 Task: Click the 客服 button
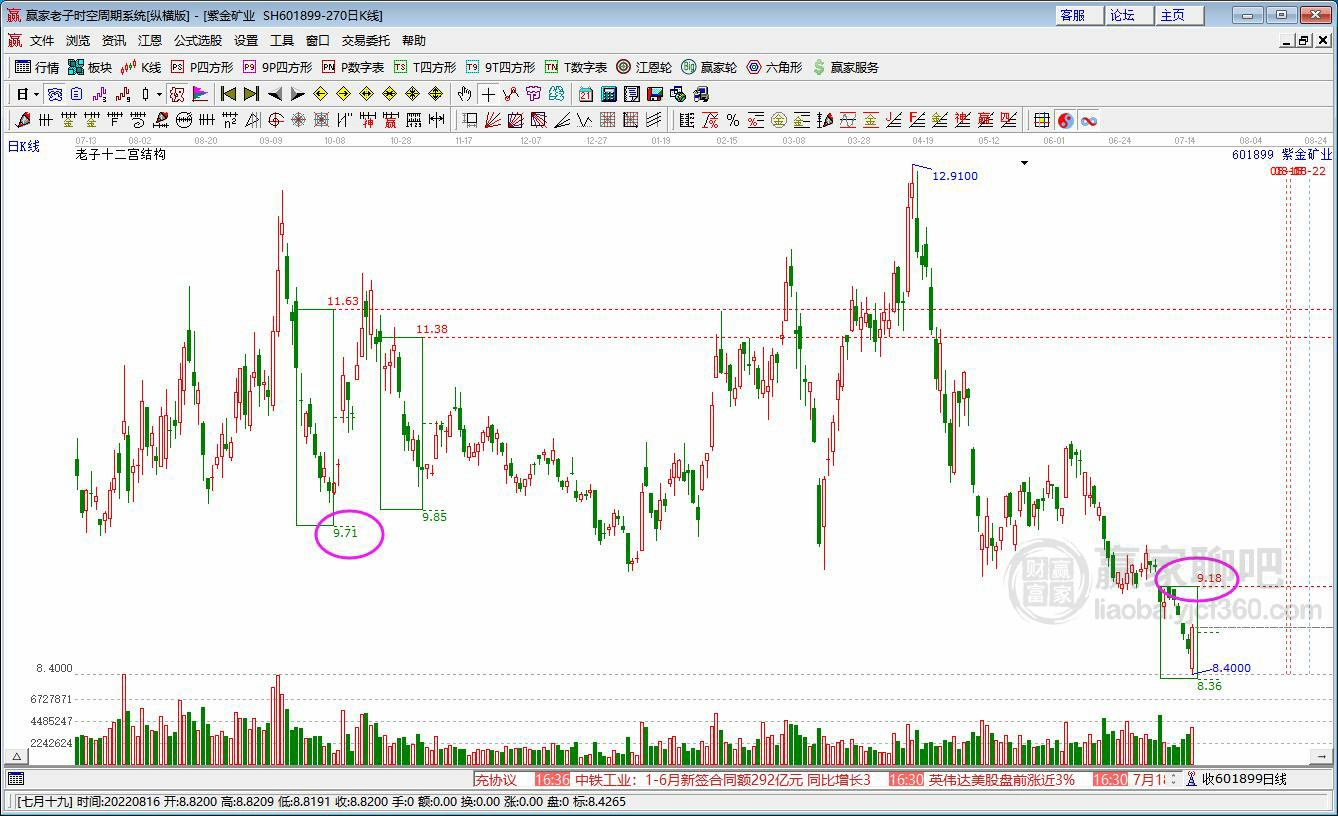click(1075, 15)
